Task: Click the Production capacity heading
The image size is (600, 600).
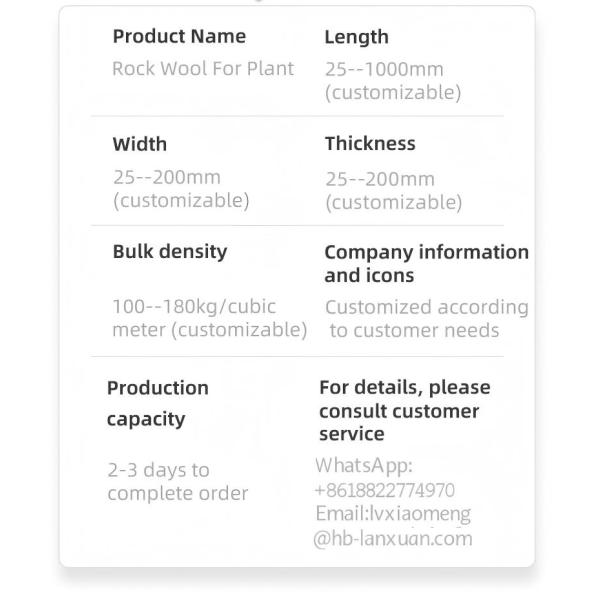Action: (x=158, y=403)
